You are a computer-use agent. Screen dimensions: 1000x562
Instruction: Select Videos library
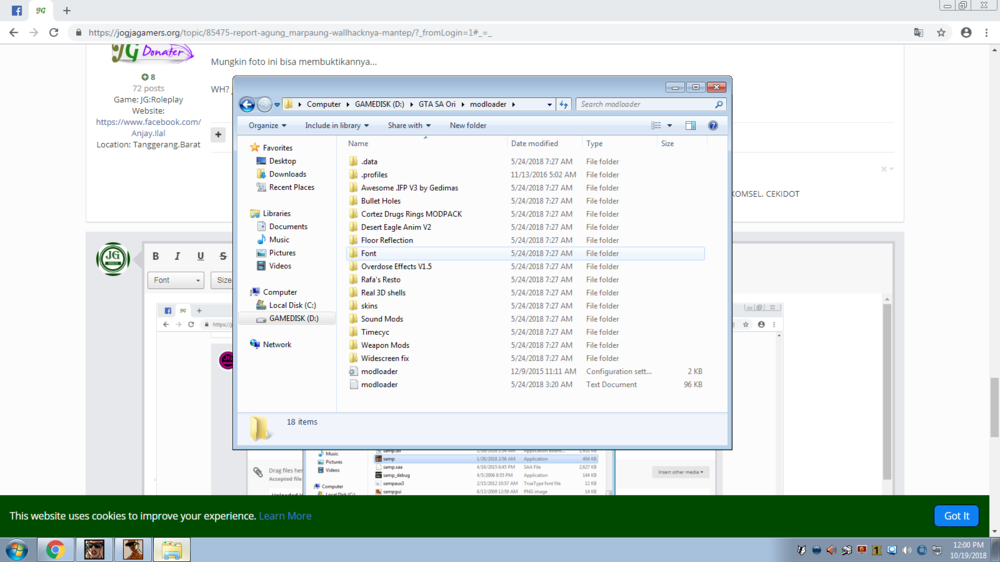pyautogui.click(x=280, y=266)
